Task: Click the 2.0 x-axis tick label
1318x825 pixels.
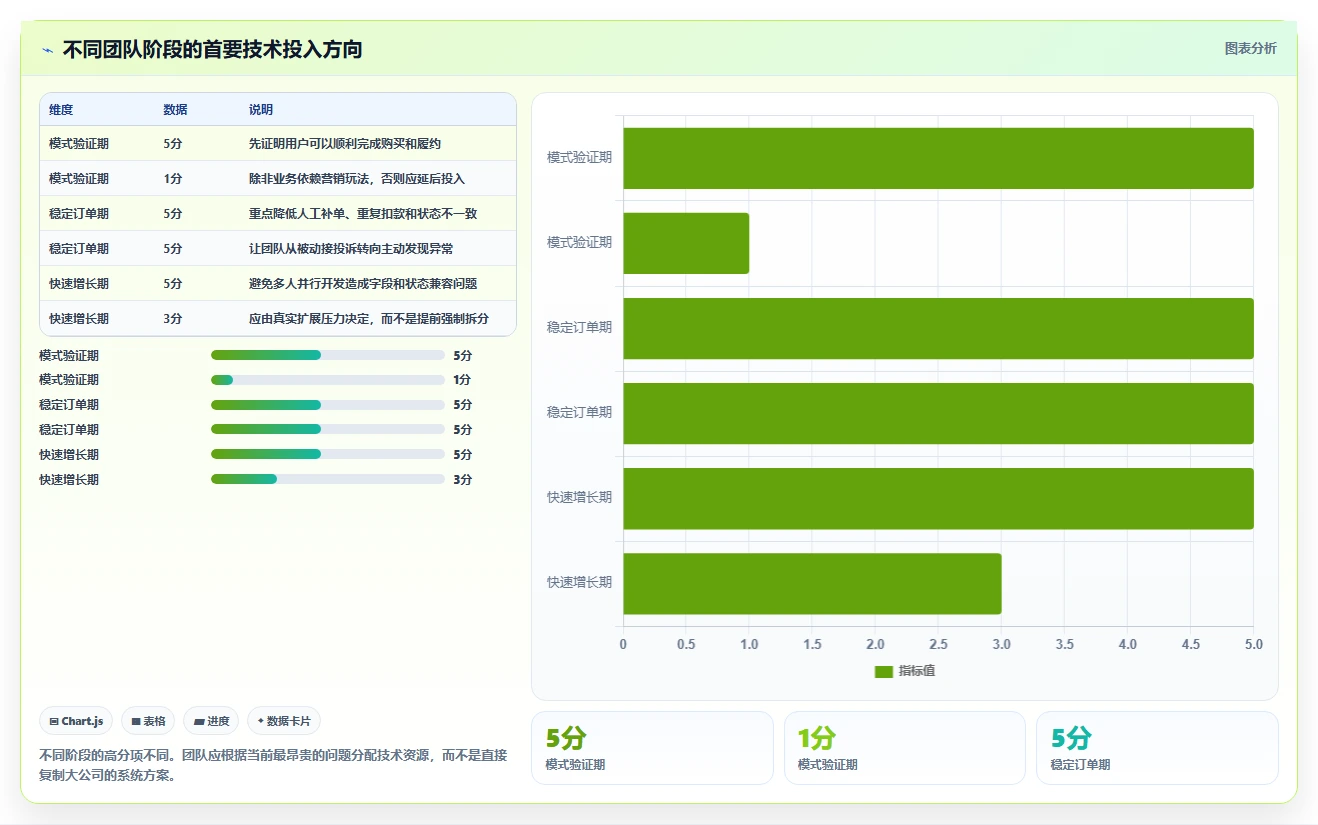Action: (x=875, y=645)
